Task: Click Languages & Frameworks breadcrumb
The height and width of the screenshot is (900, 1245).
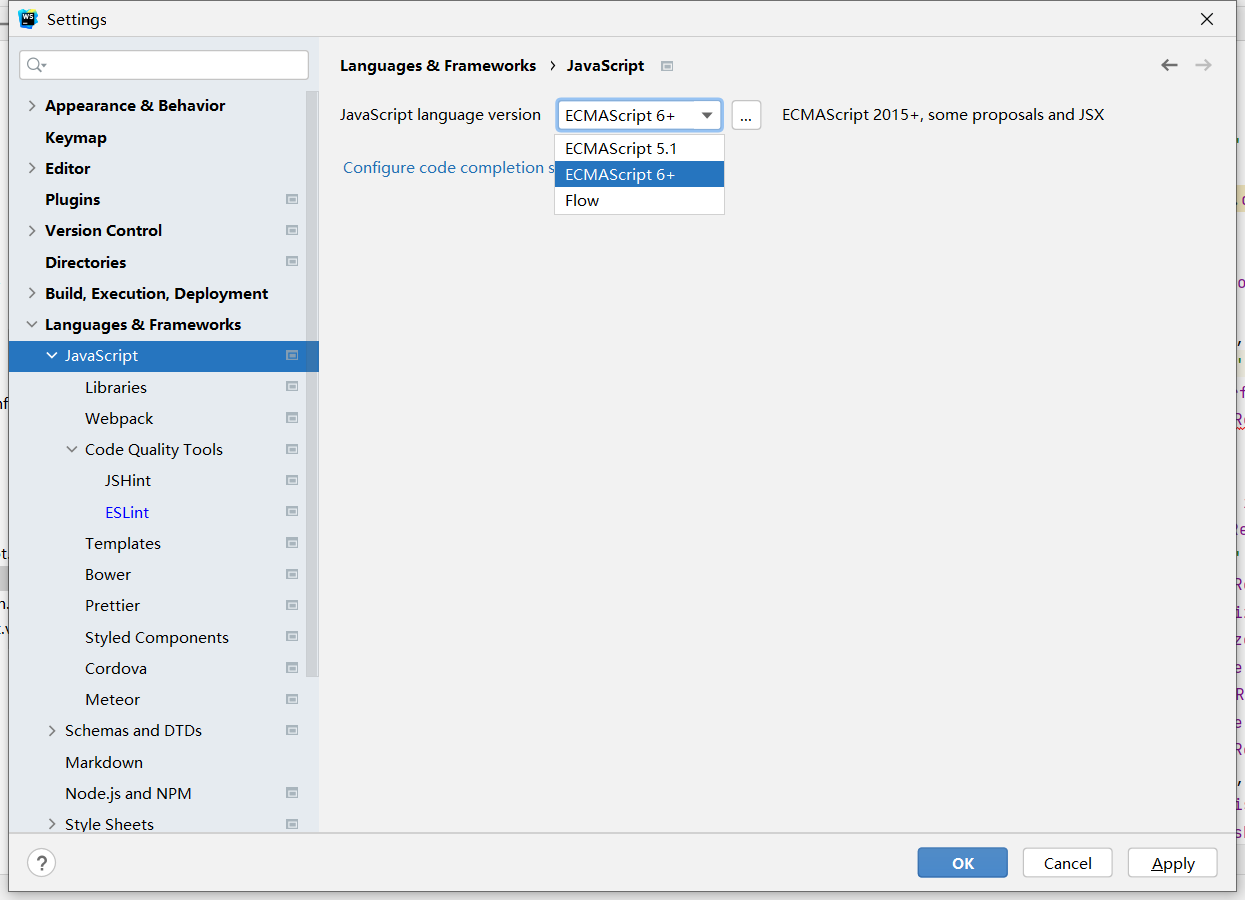Action: coord(438,65)
